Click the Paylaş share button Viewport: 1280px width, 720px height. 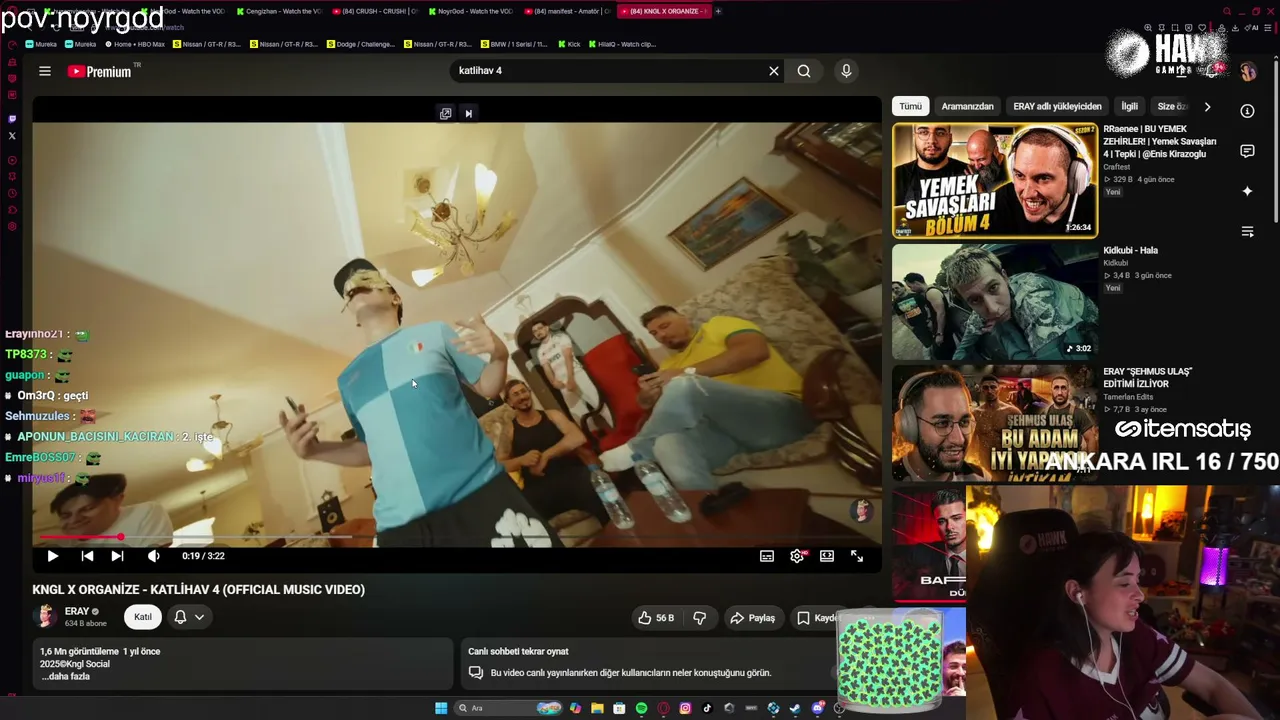click(x=752, y=618)
